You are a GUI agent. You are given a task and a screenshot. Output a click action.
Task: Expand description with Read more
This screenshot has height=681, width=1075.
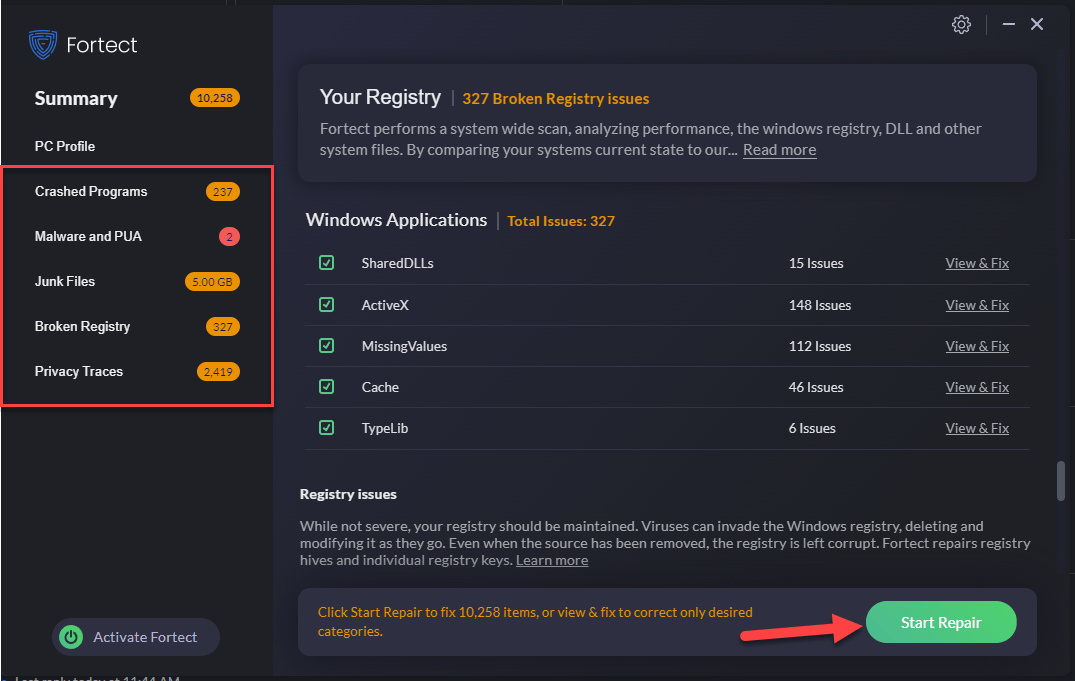click(x=779, y=150)
